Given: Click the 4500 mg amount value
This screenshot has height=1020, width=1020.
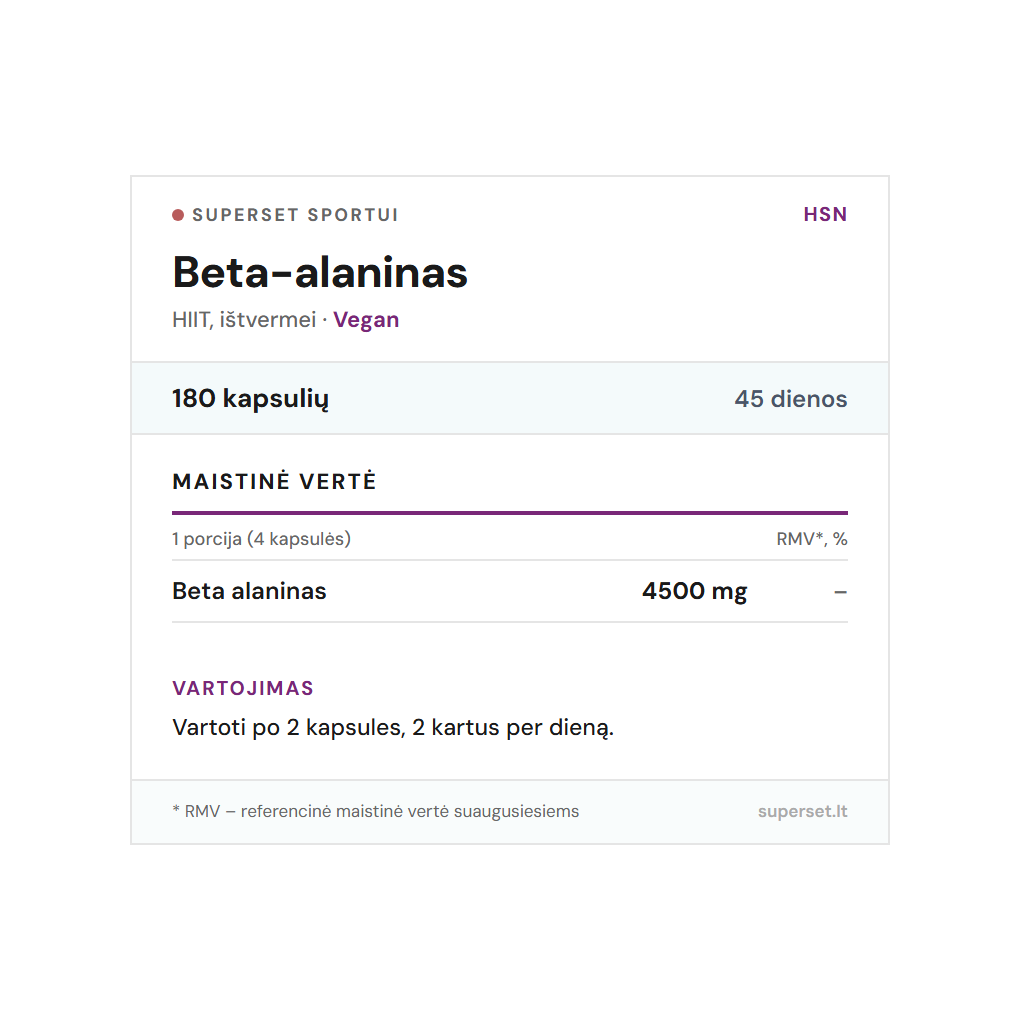Looking at the screenshot, I should (694, 591).
